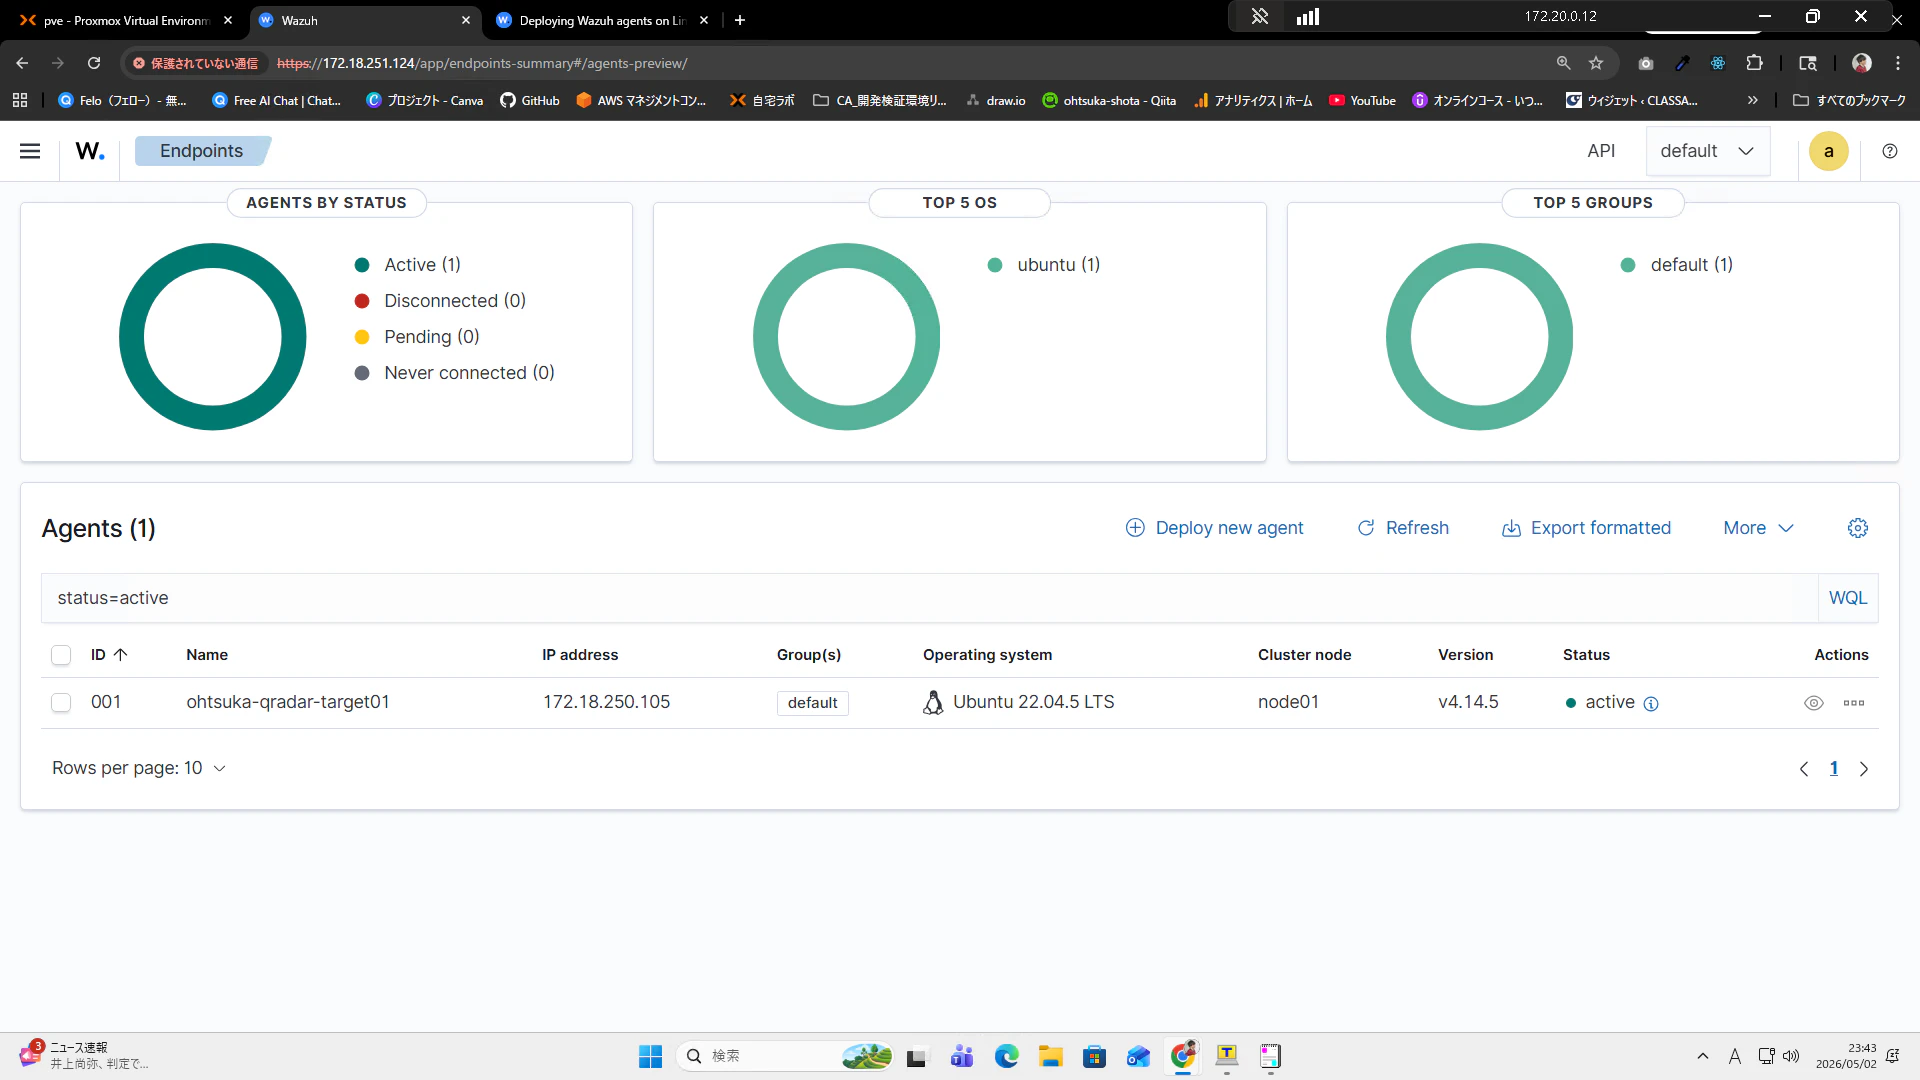Toggle default (1) in groups legend
1920x1080 pixels.
point(1677,265)
